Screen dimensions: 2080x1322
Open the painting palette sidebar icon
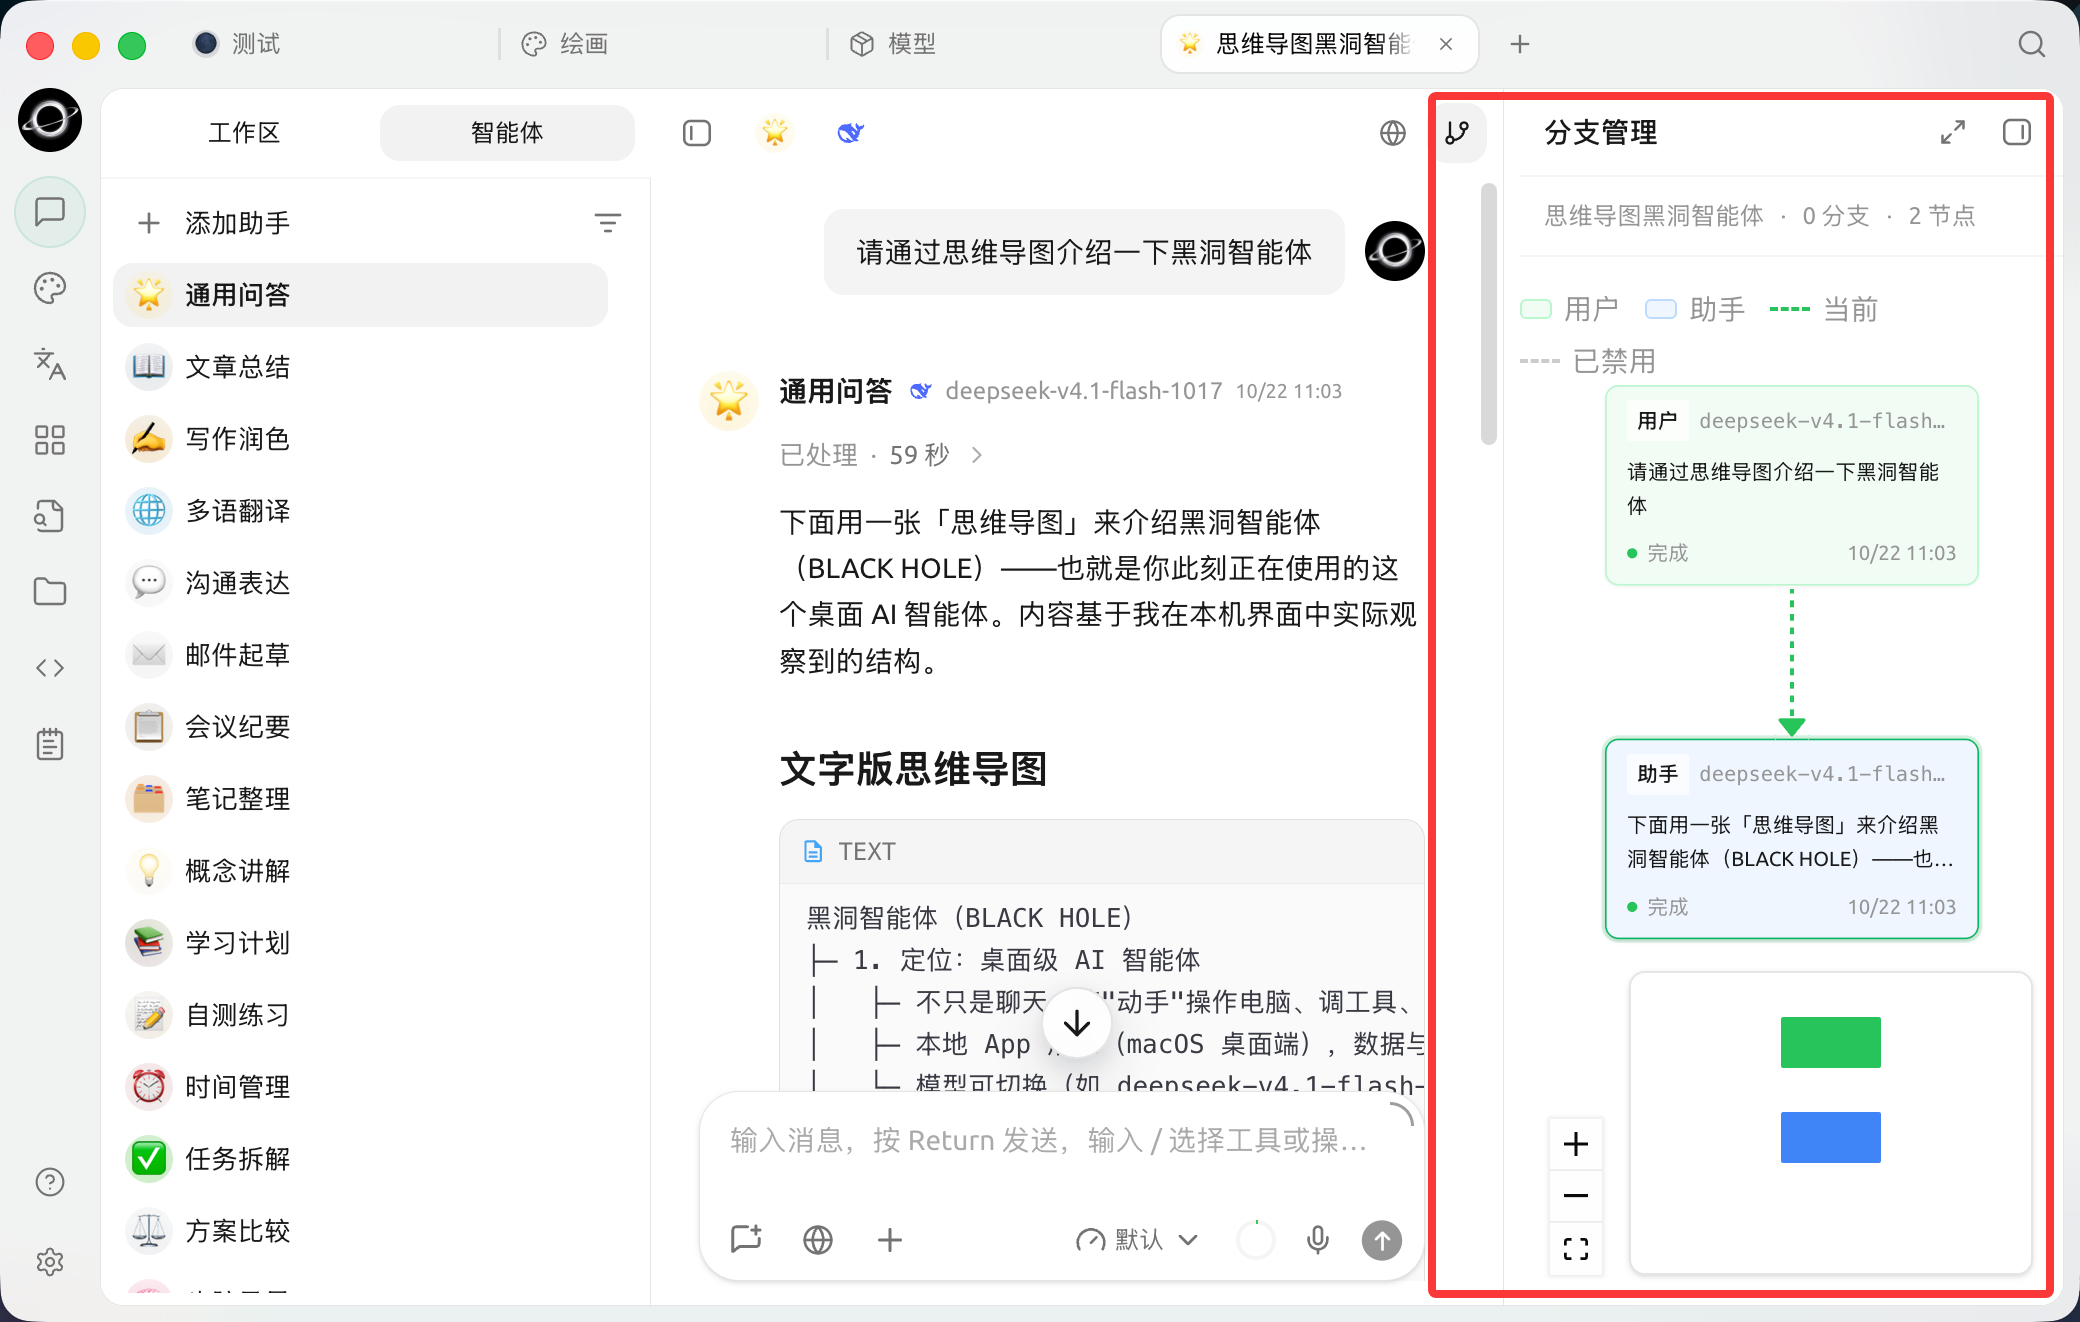pos(50,288)
